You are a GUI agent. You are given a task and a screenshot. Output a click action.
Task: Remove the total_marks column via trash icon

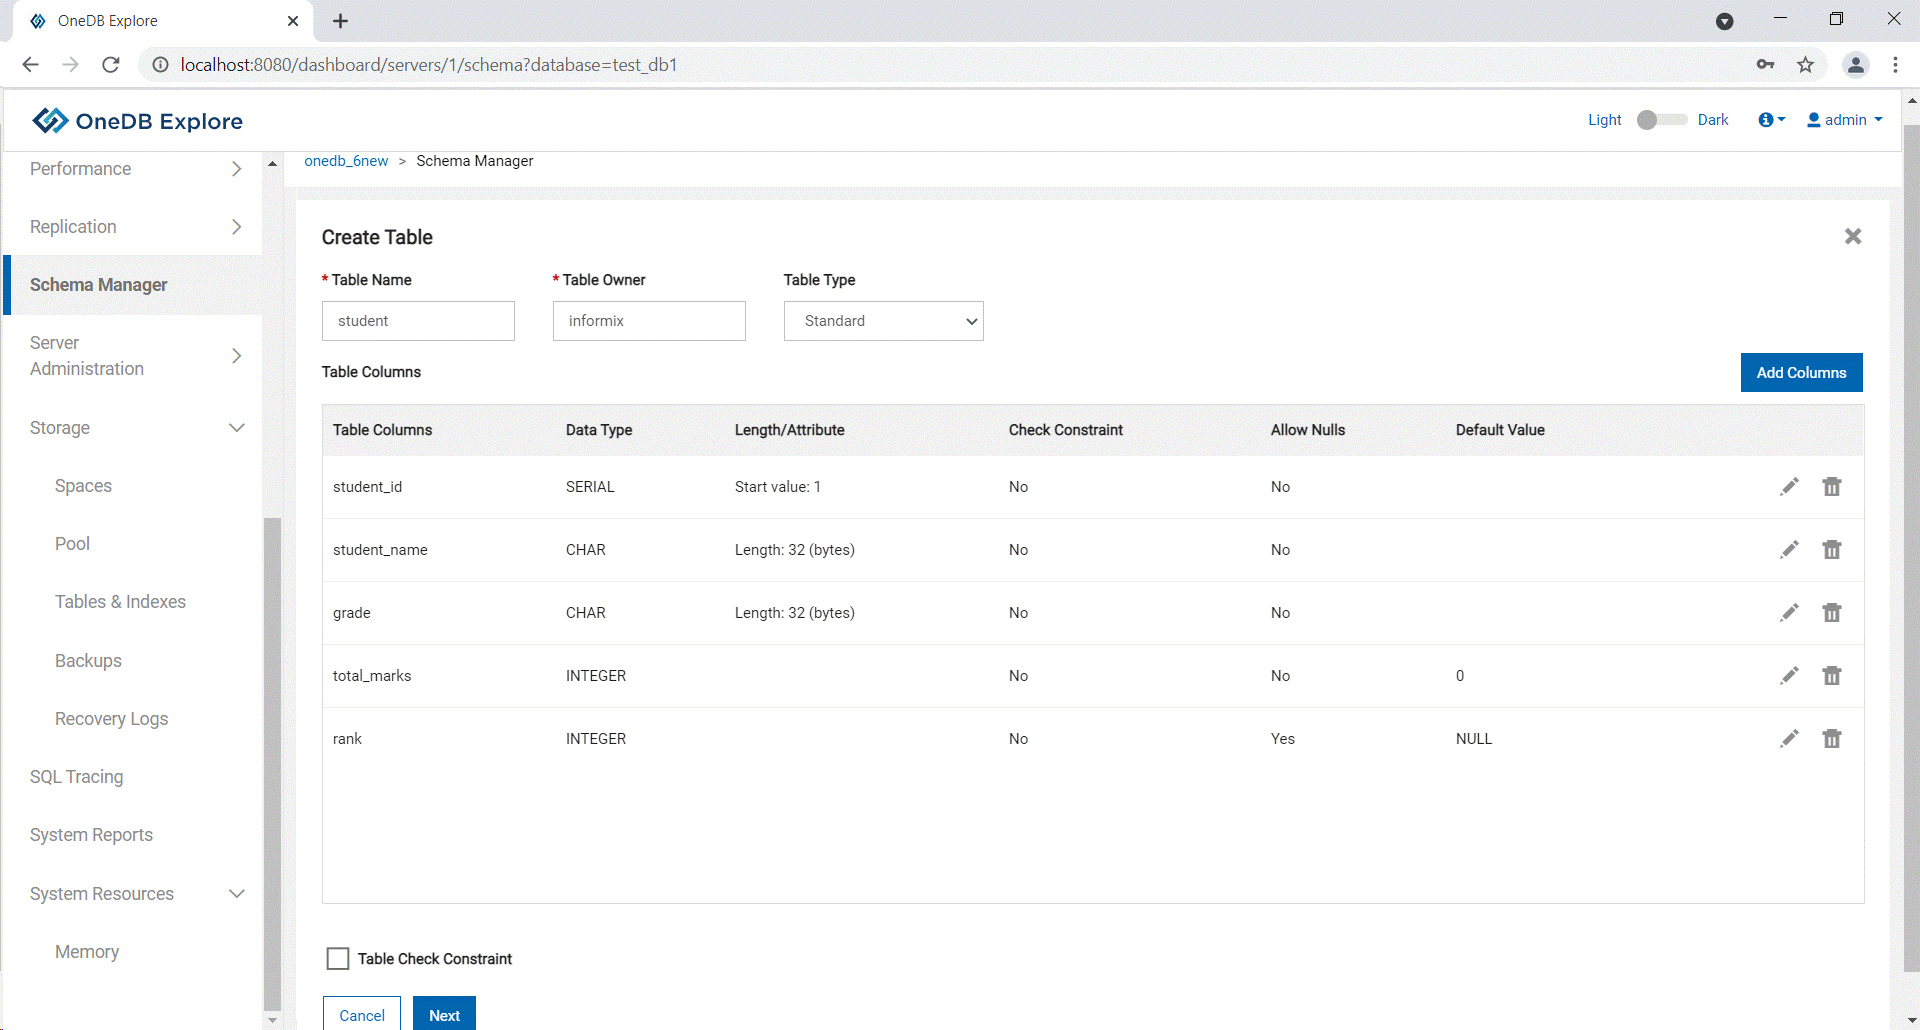point(1831,676)
